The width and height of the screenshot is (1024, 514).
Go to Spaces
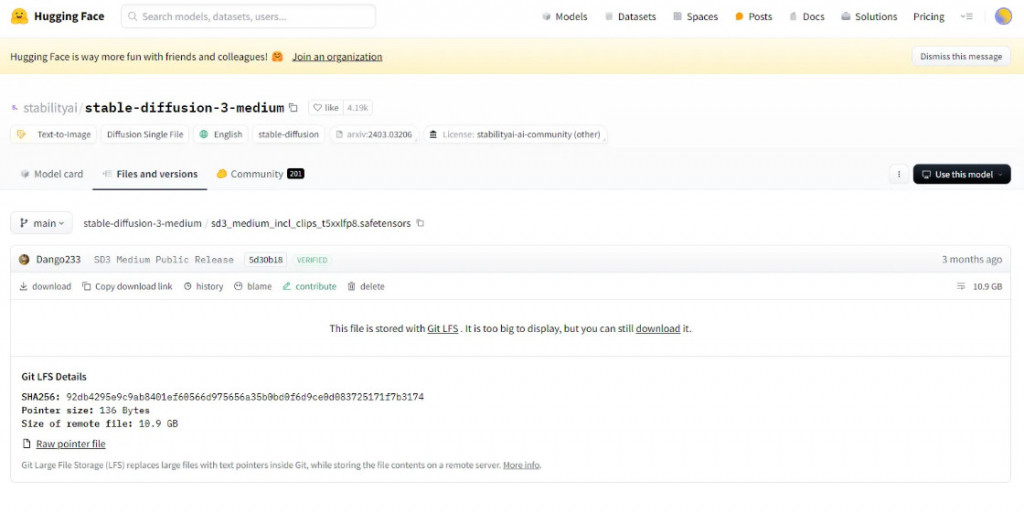(696, 16)
